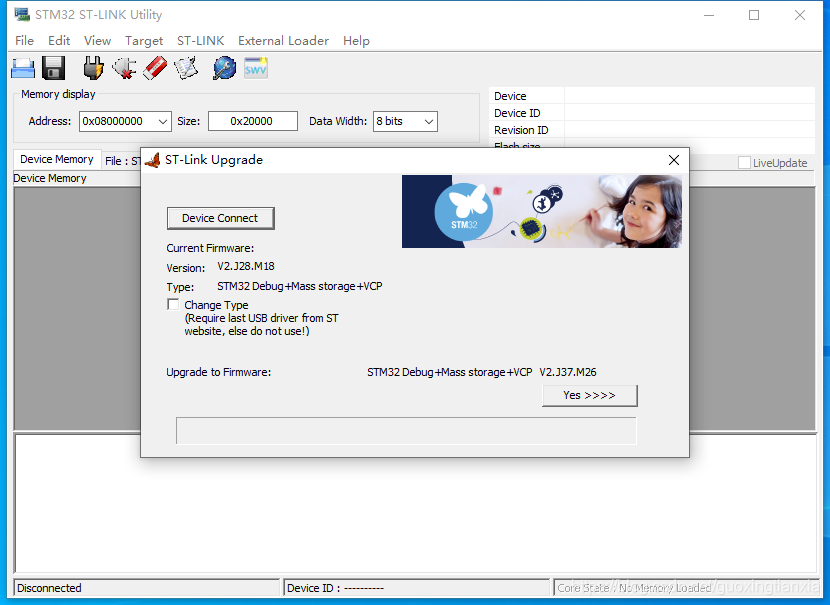This screenshot has width=830, height=605.
Task: Click the Device Connect button
Action: (220, 218)
